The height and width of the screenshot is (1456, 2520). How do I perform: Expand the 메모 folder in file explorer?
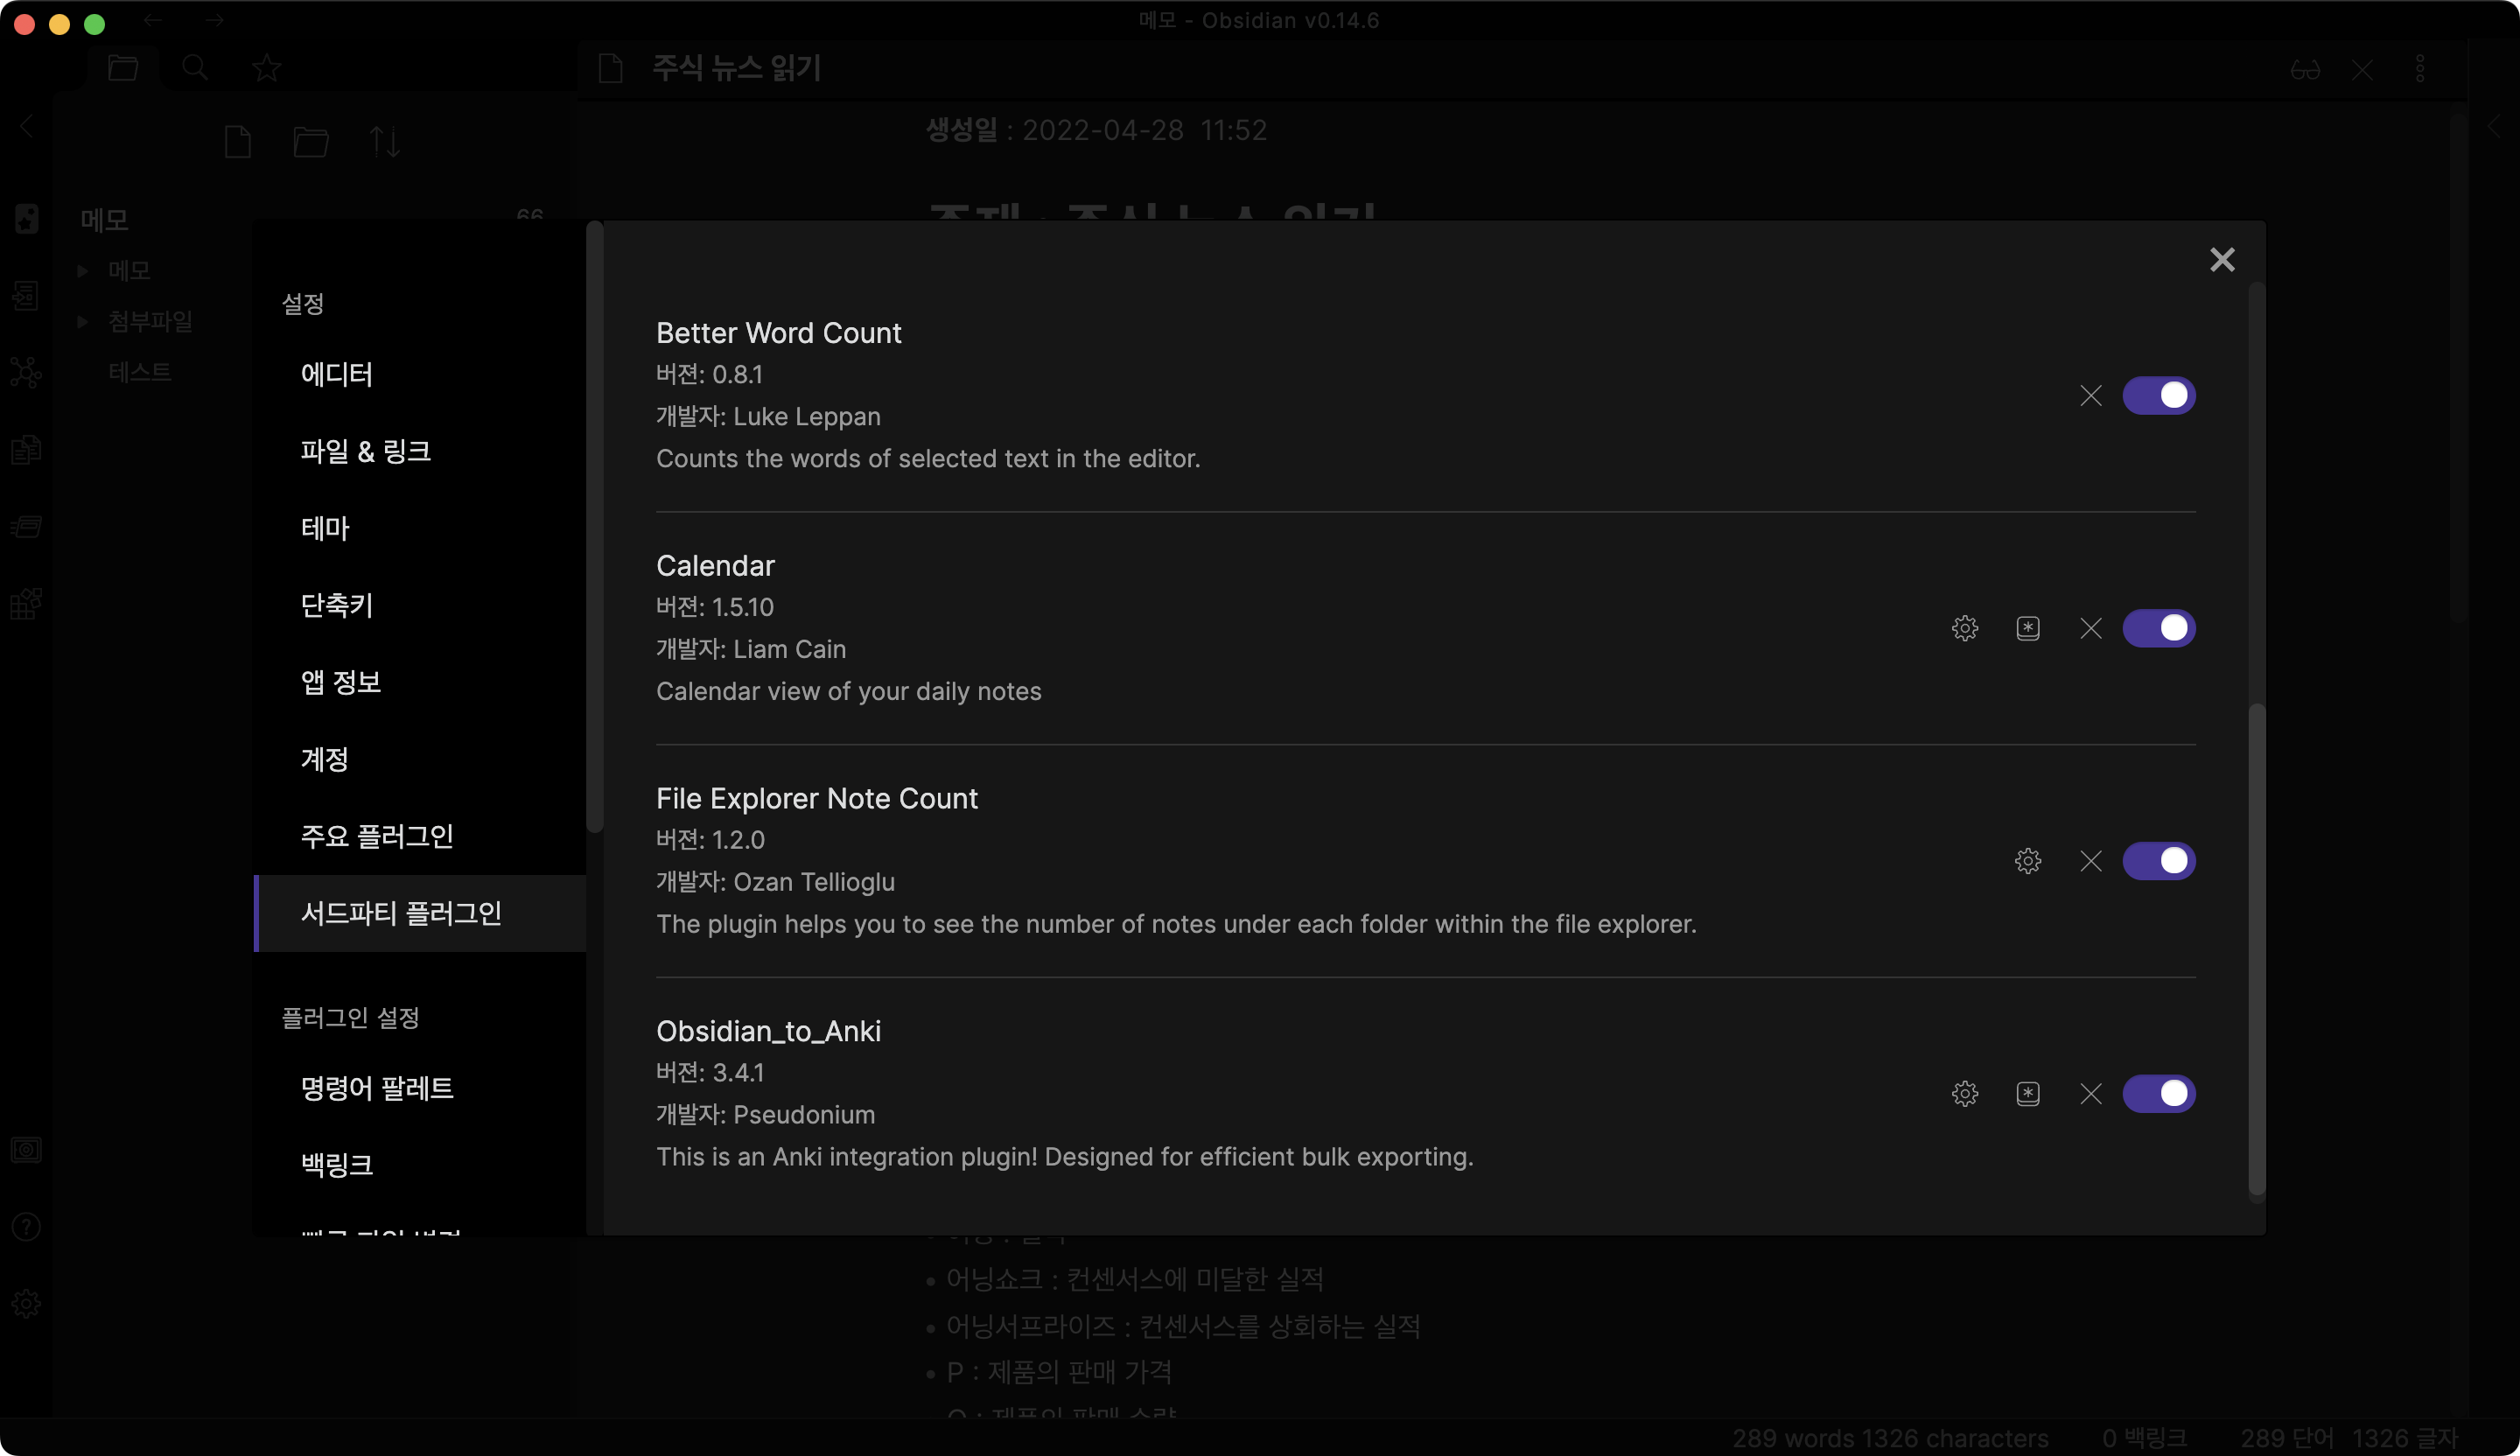(x=83, y=270)
